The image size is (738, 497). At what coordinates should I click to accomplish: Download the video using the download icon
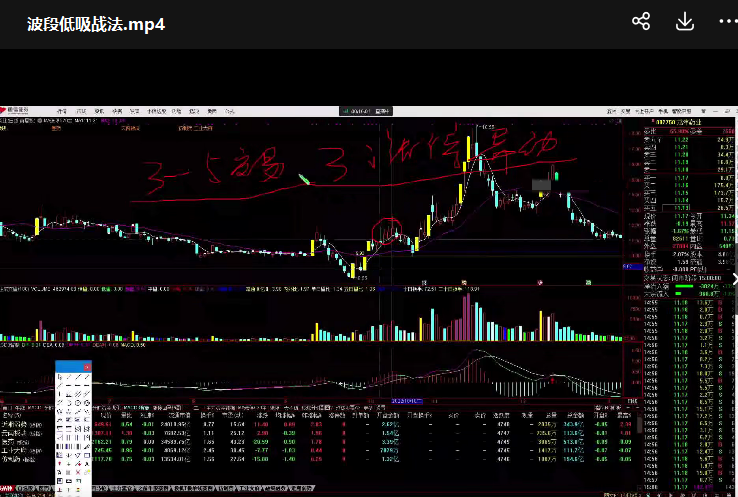click(x=685, y=22)
